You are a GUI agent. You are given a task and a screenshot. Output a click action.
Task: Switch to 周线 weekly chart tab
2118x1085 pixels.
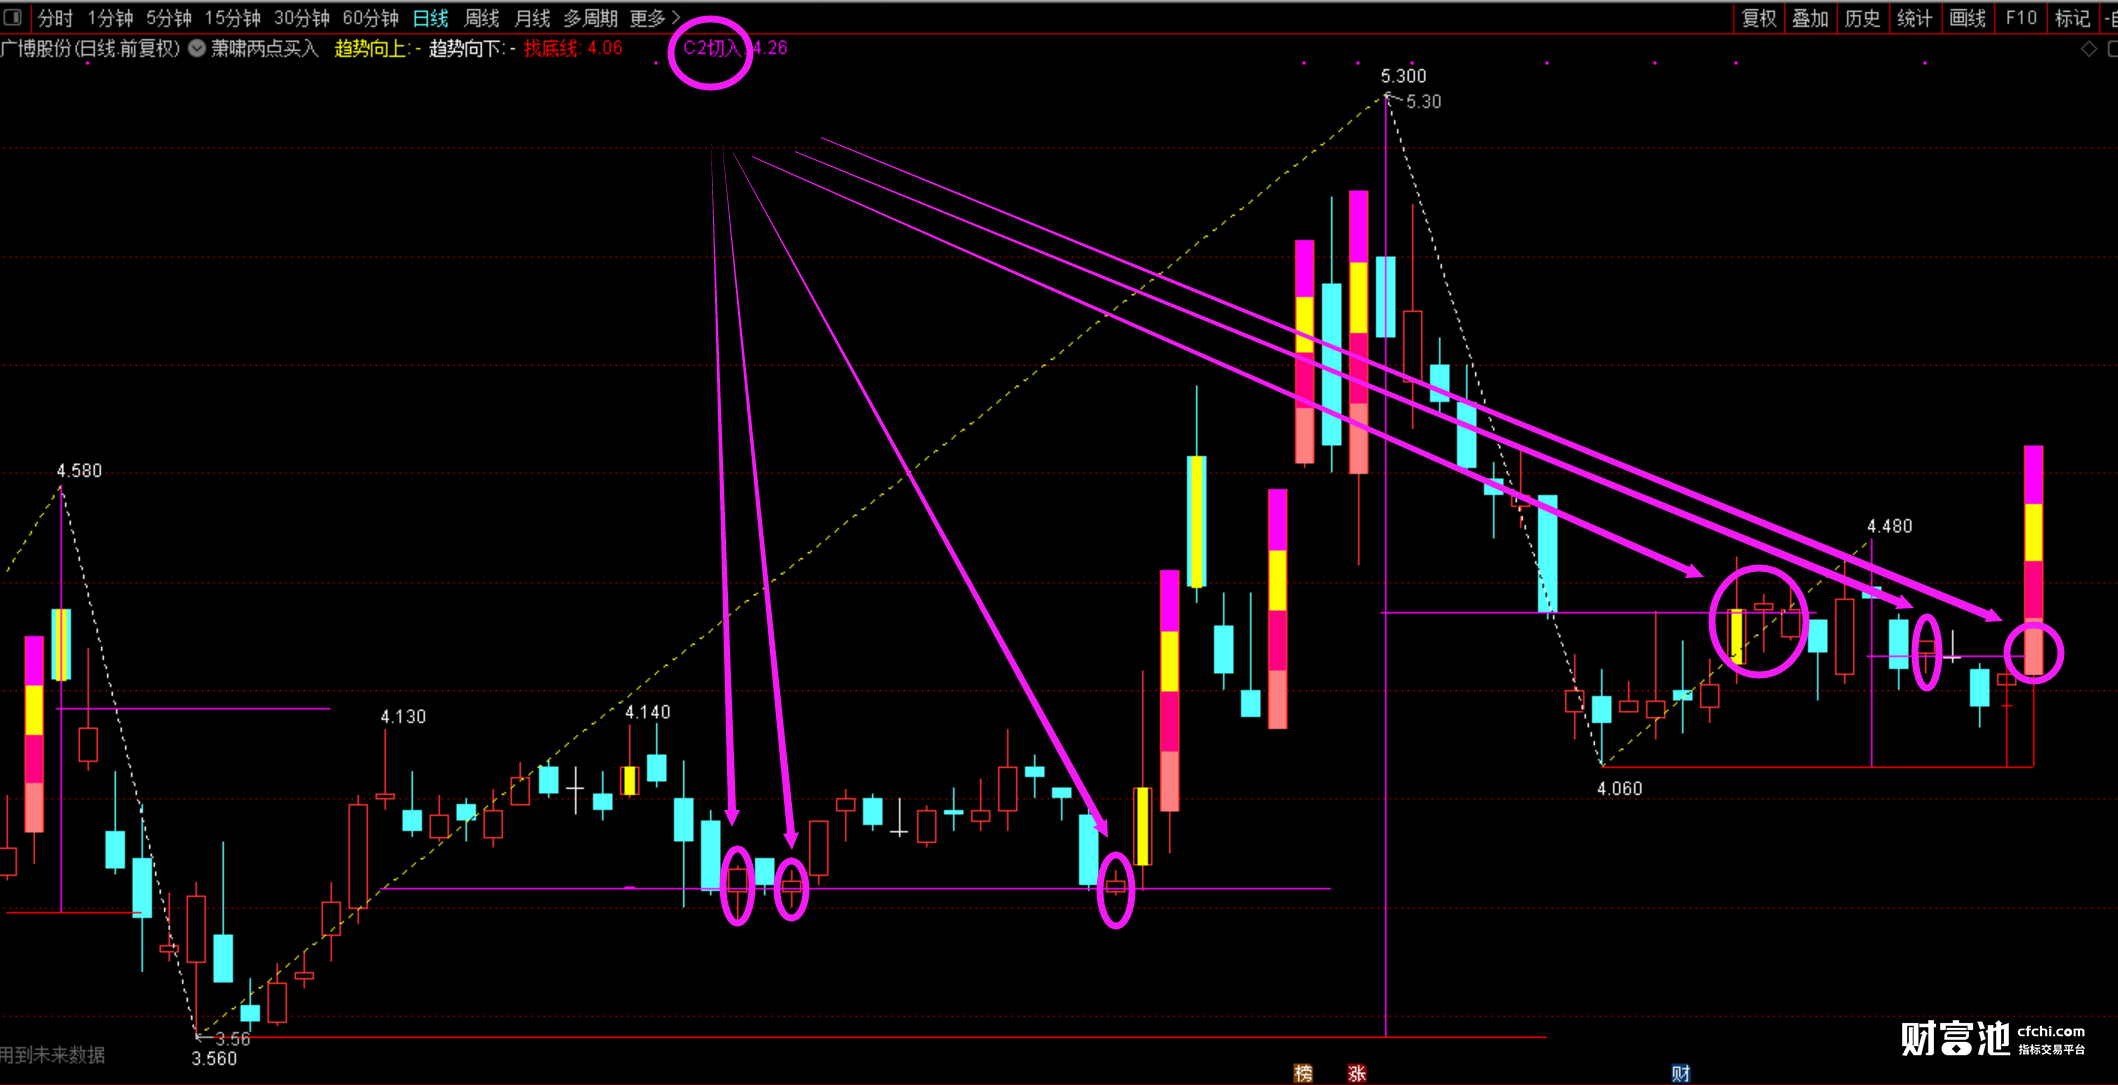pos(482,18)
